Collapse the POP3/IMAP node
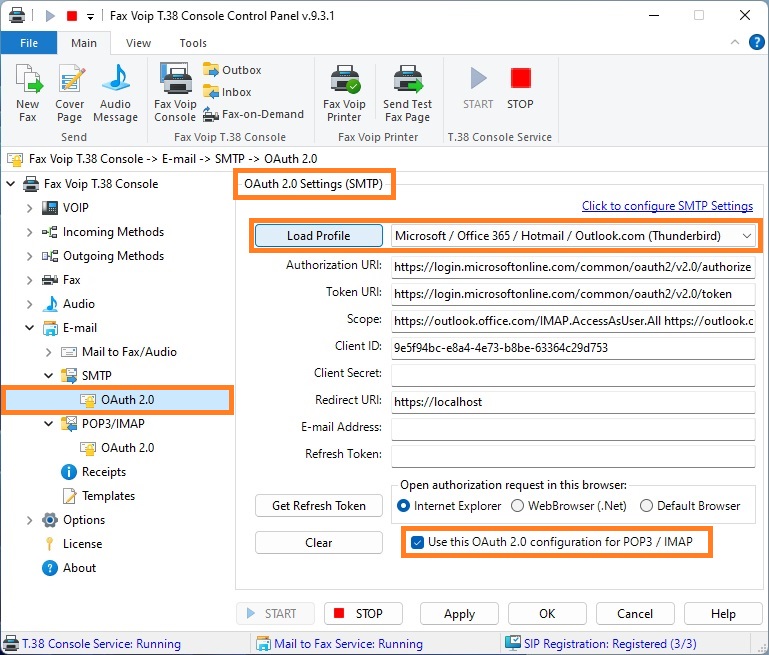 click(x=48, y=424)
